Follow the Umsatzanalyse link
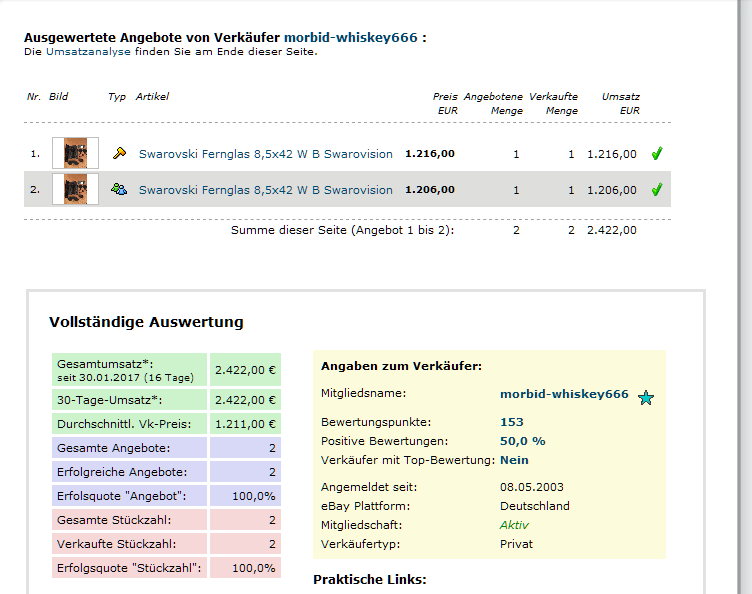 [88, 52]
